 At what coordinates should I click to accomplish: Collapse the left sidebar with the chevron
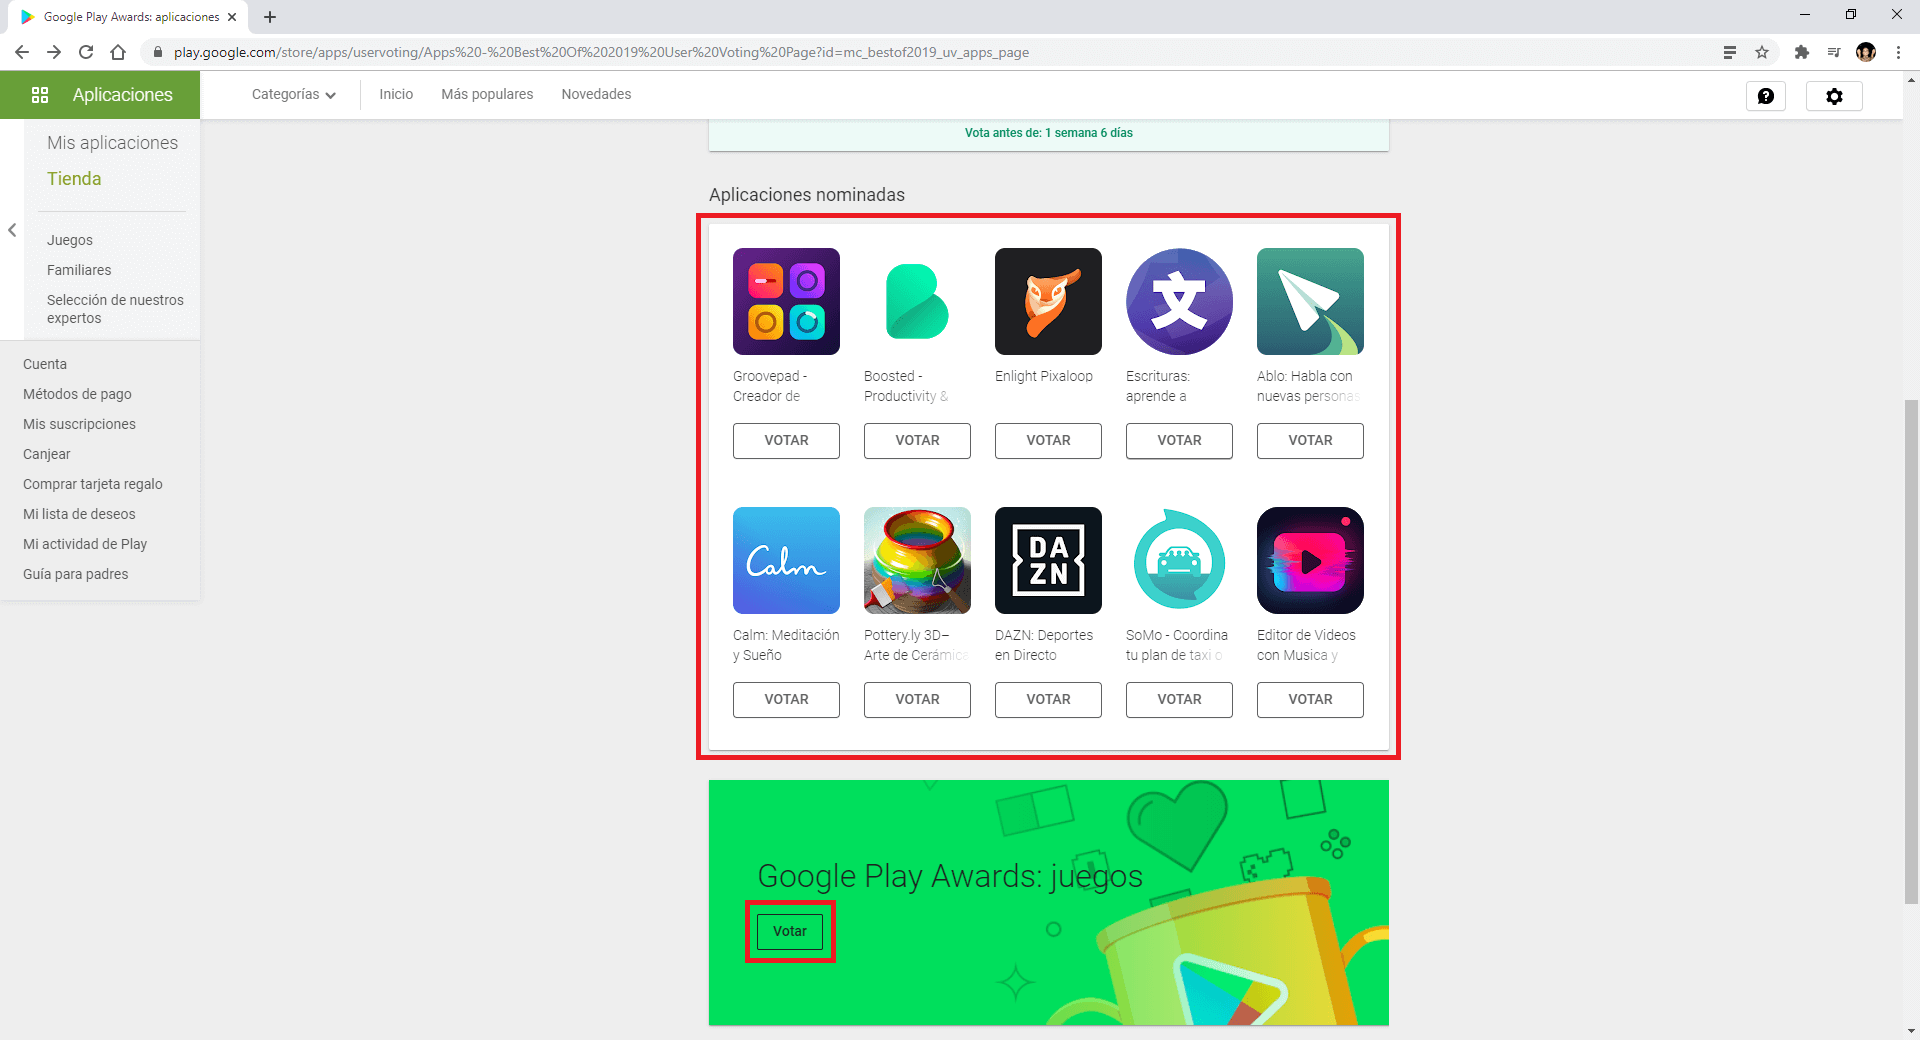pyautogui.click(x=12, y=230)
